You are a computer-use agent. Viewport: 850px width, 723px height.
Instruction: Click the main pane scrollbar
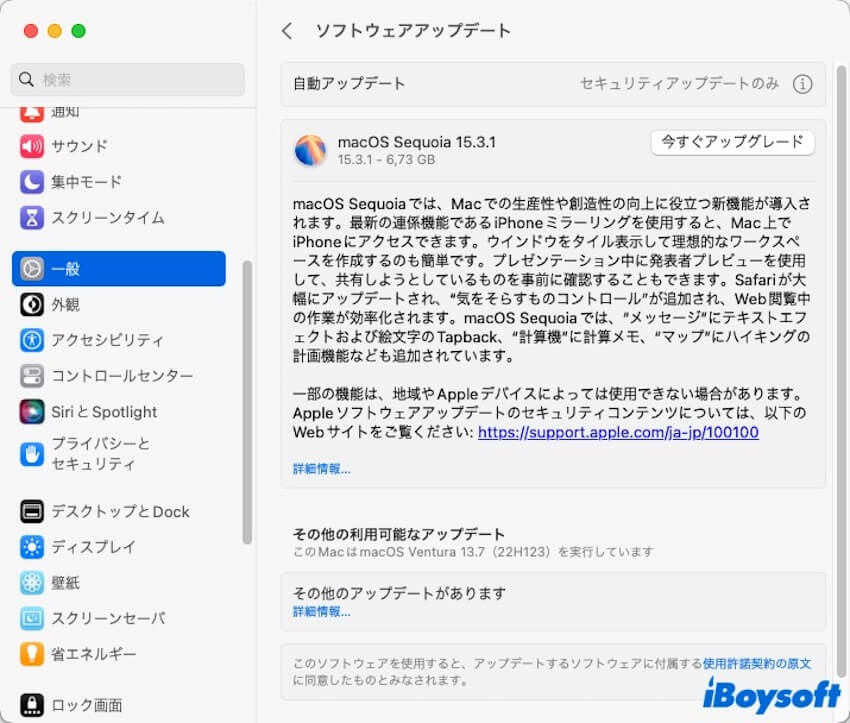pos(841,370)
